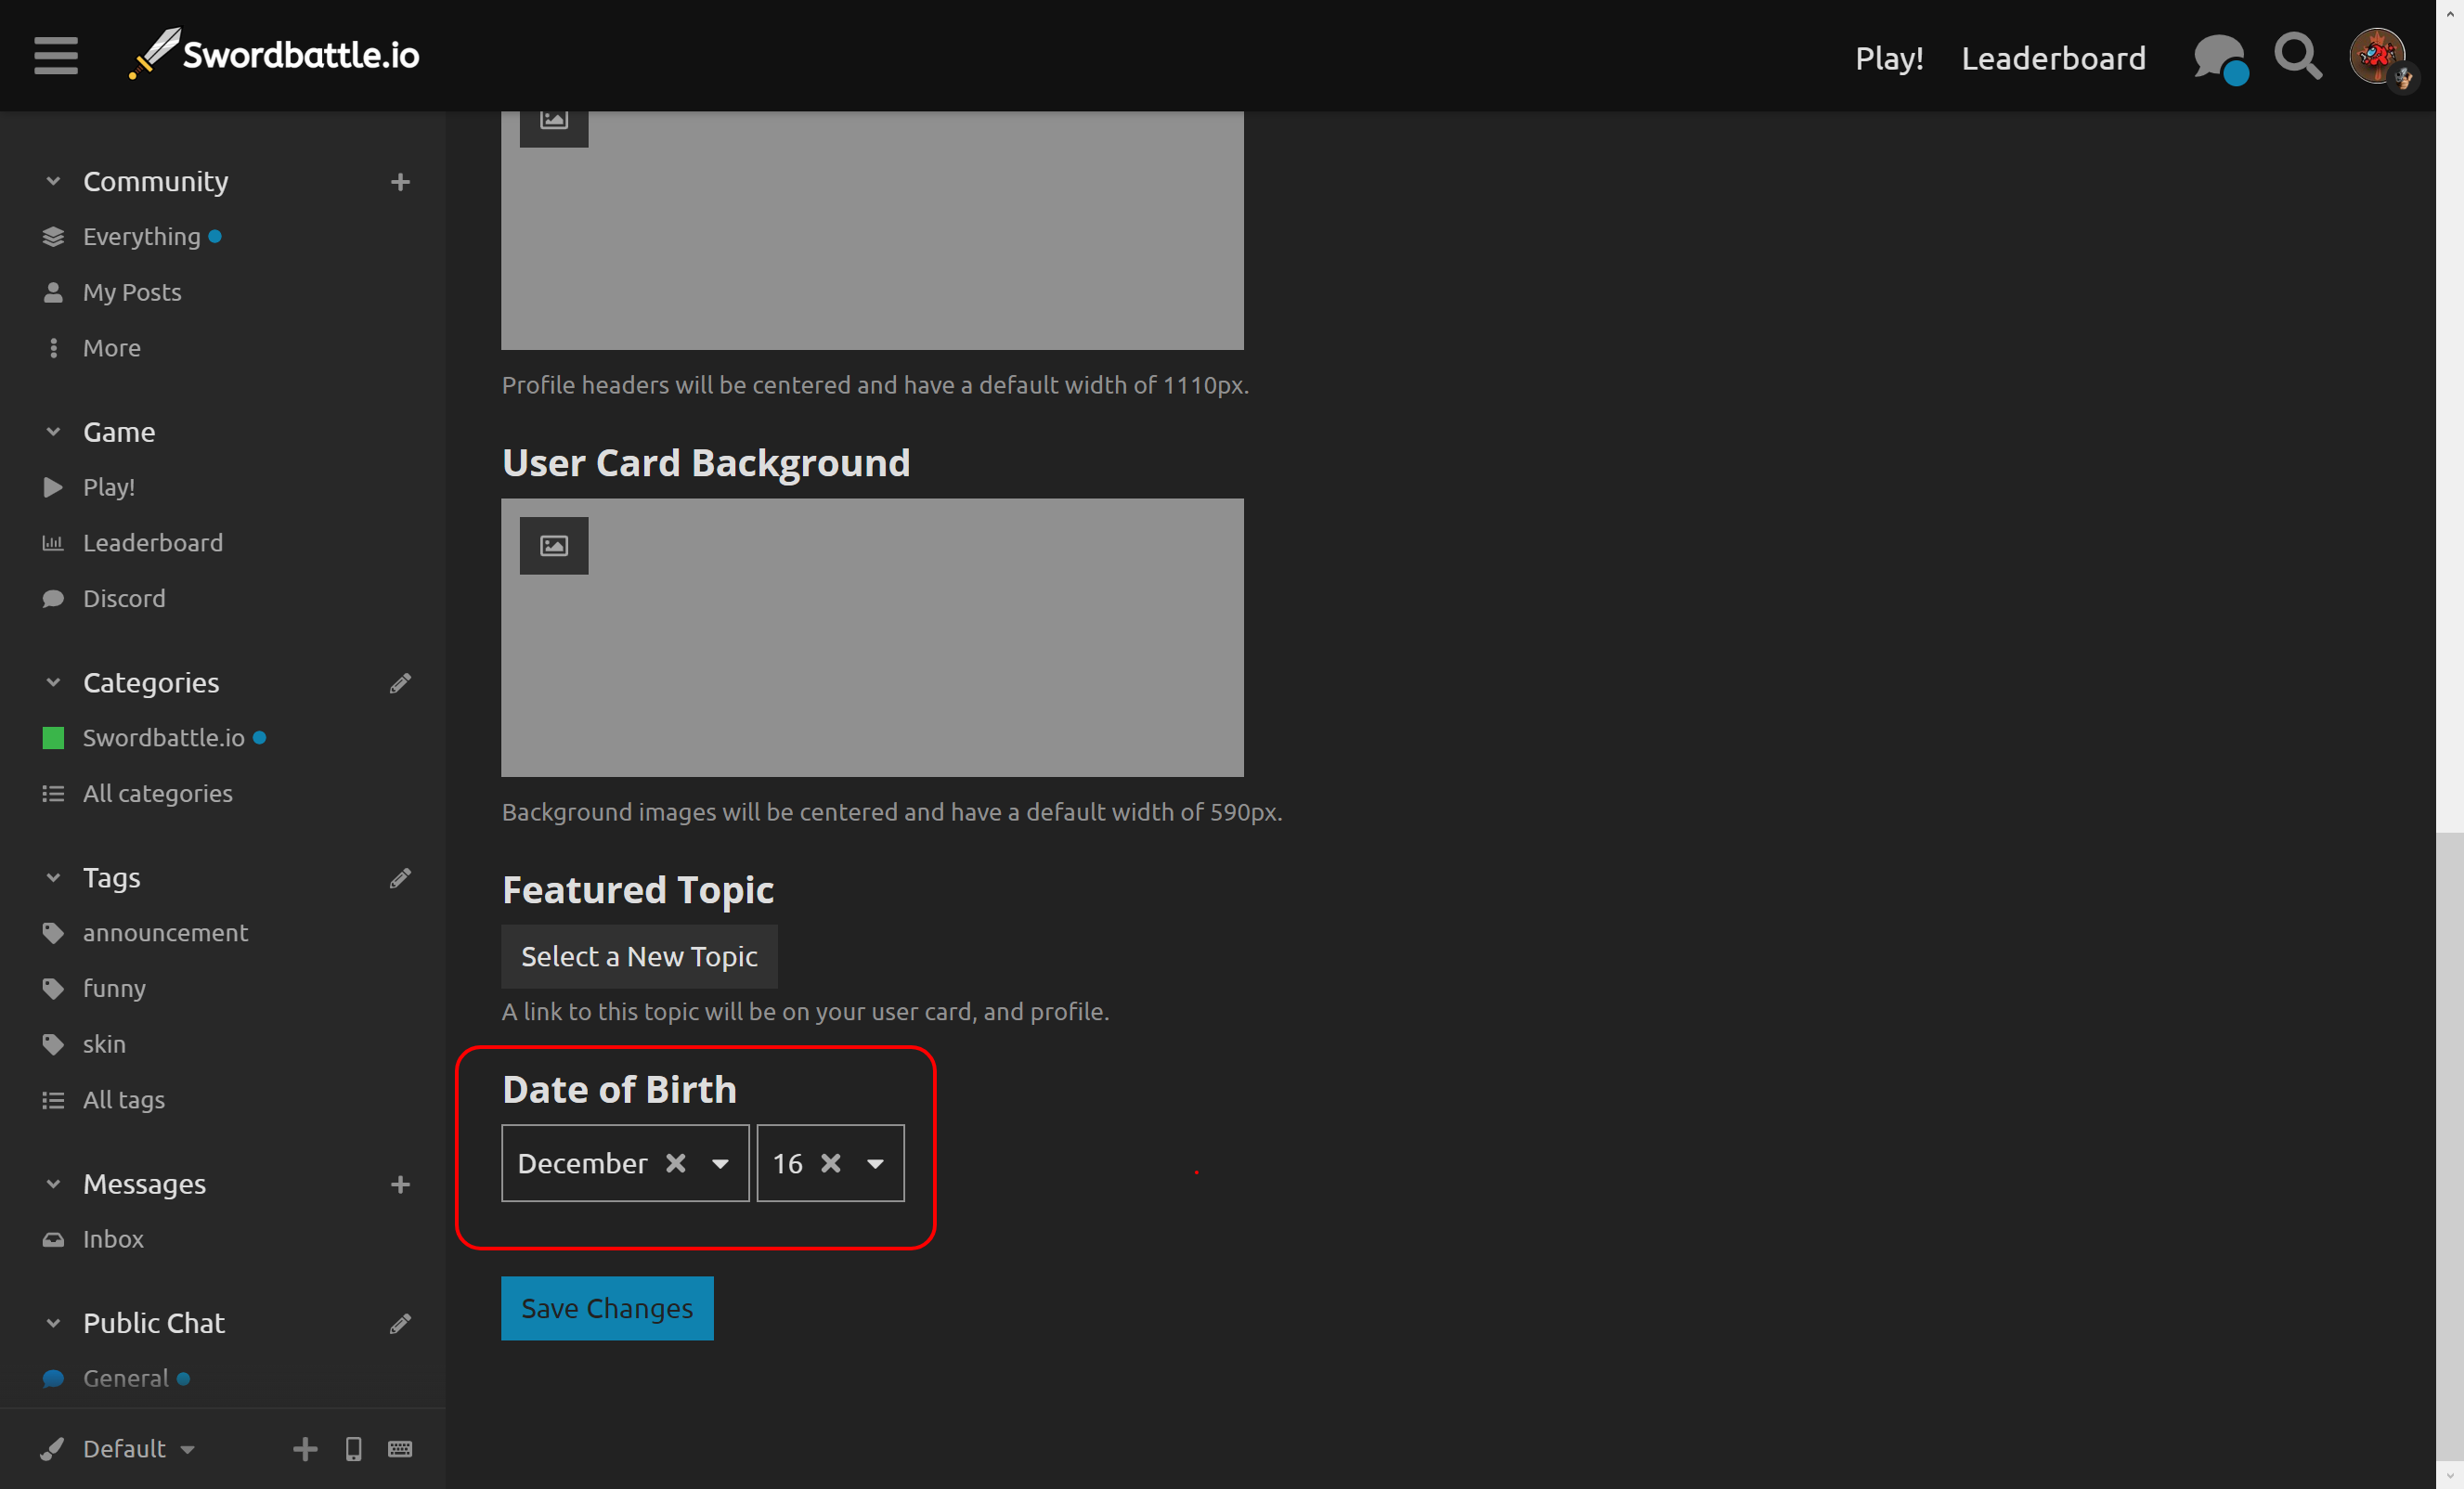Image resolution: width=2464 pixels, height=1489 pixels.
Task: Collapse the Tags section
Action: click(53, 878)
